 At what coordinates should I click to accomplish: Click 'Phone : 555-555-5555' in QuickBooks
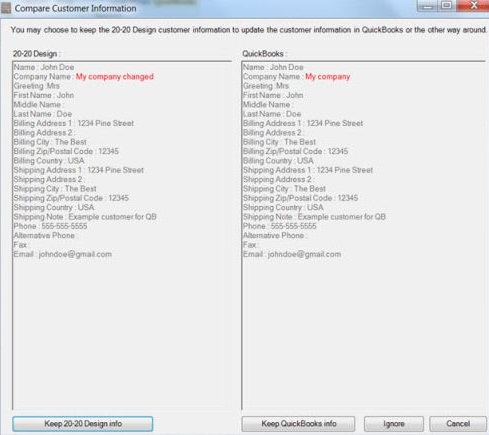(280, 226)
